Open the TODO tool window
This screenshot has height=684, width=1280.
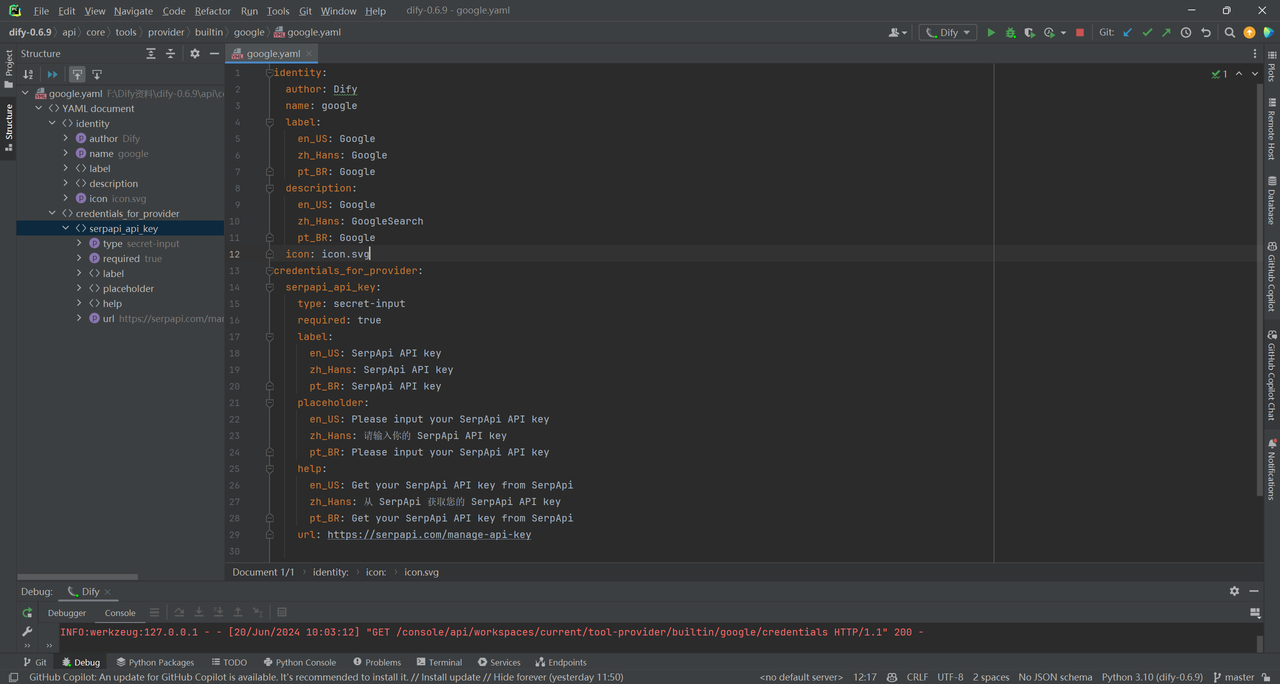click(x=229, y=662)
